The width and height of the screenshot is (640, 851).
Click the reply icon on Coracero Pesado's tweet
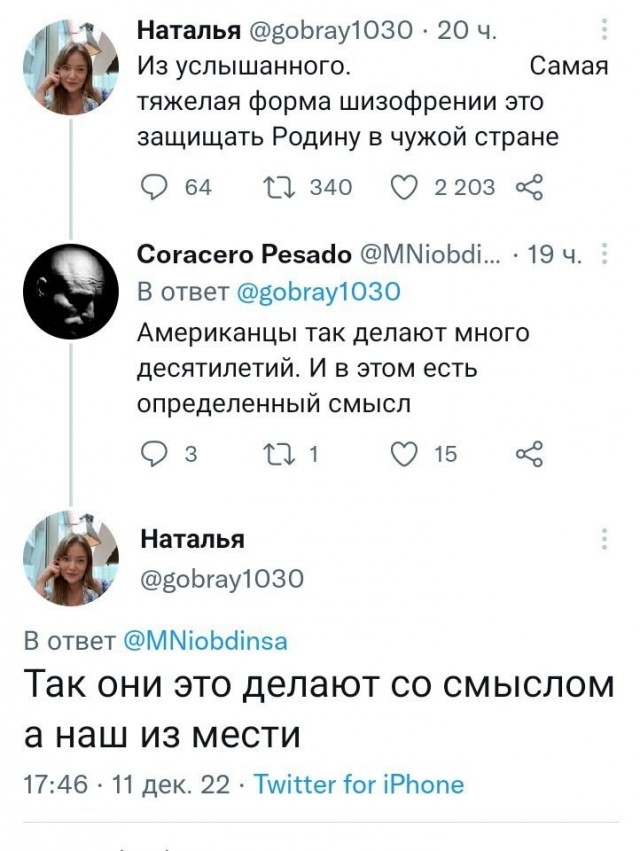coord(152,452)
